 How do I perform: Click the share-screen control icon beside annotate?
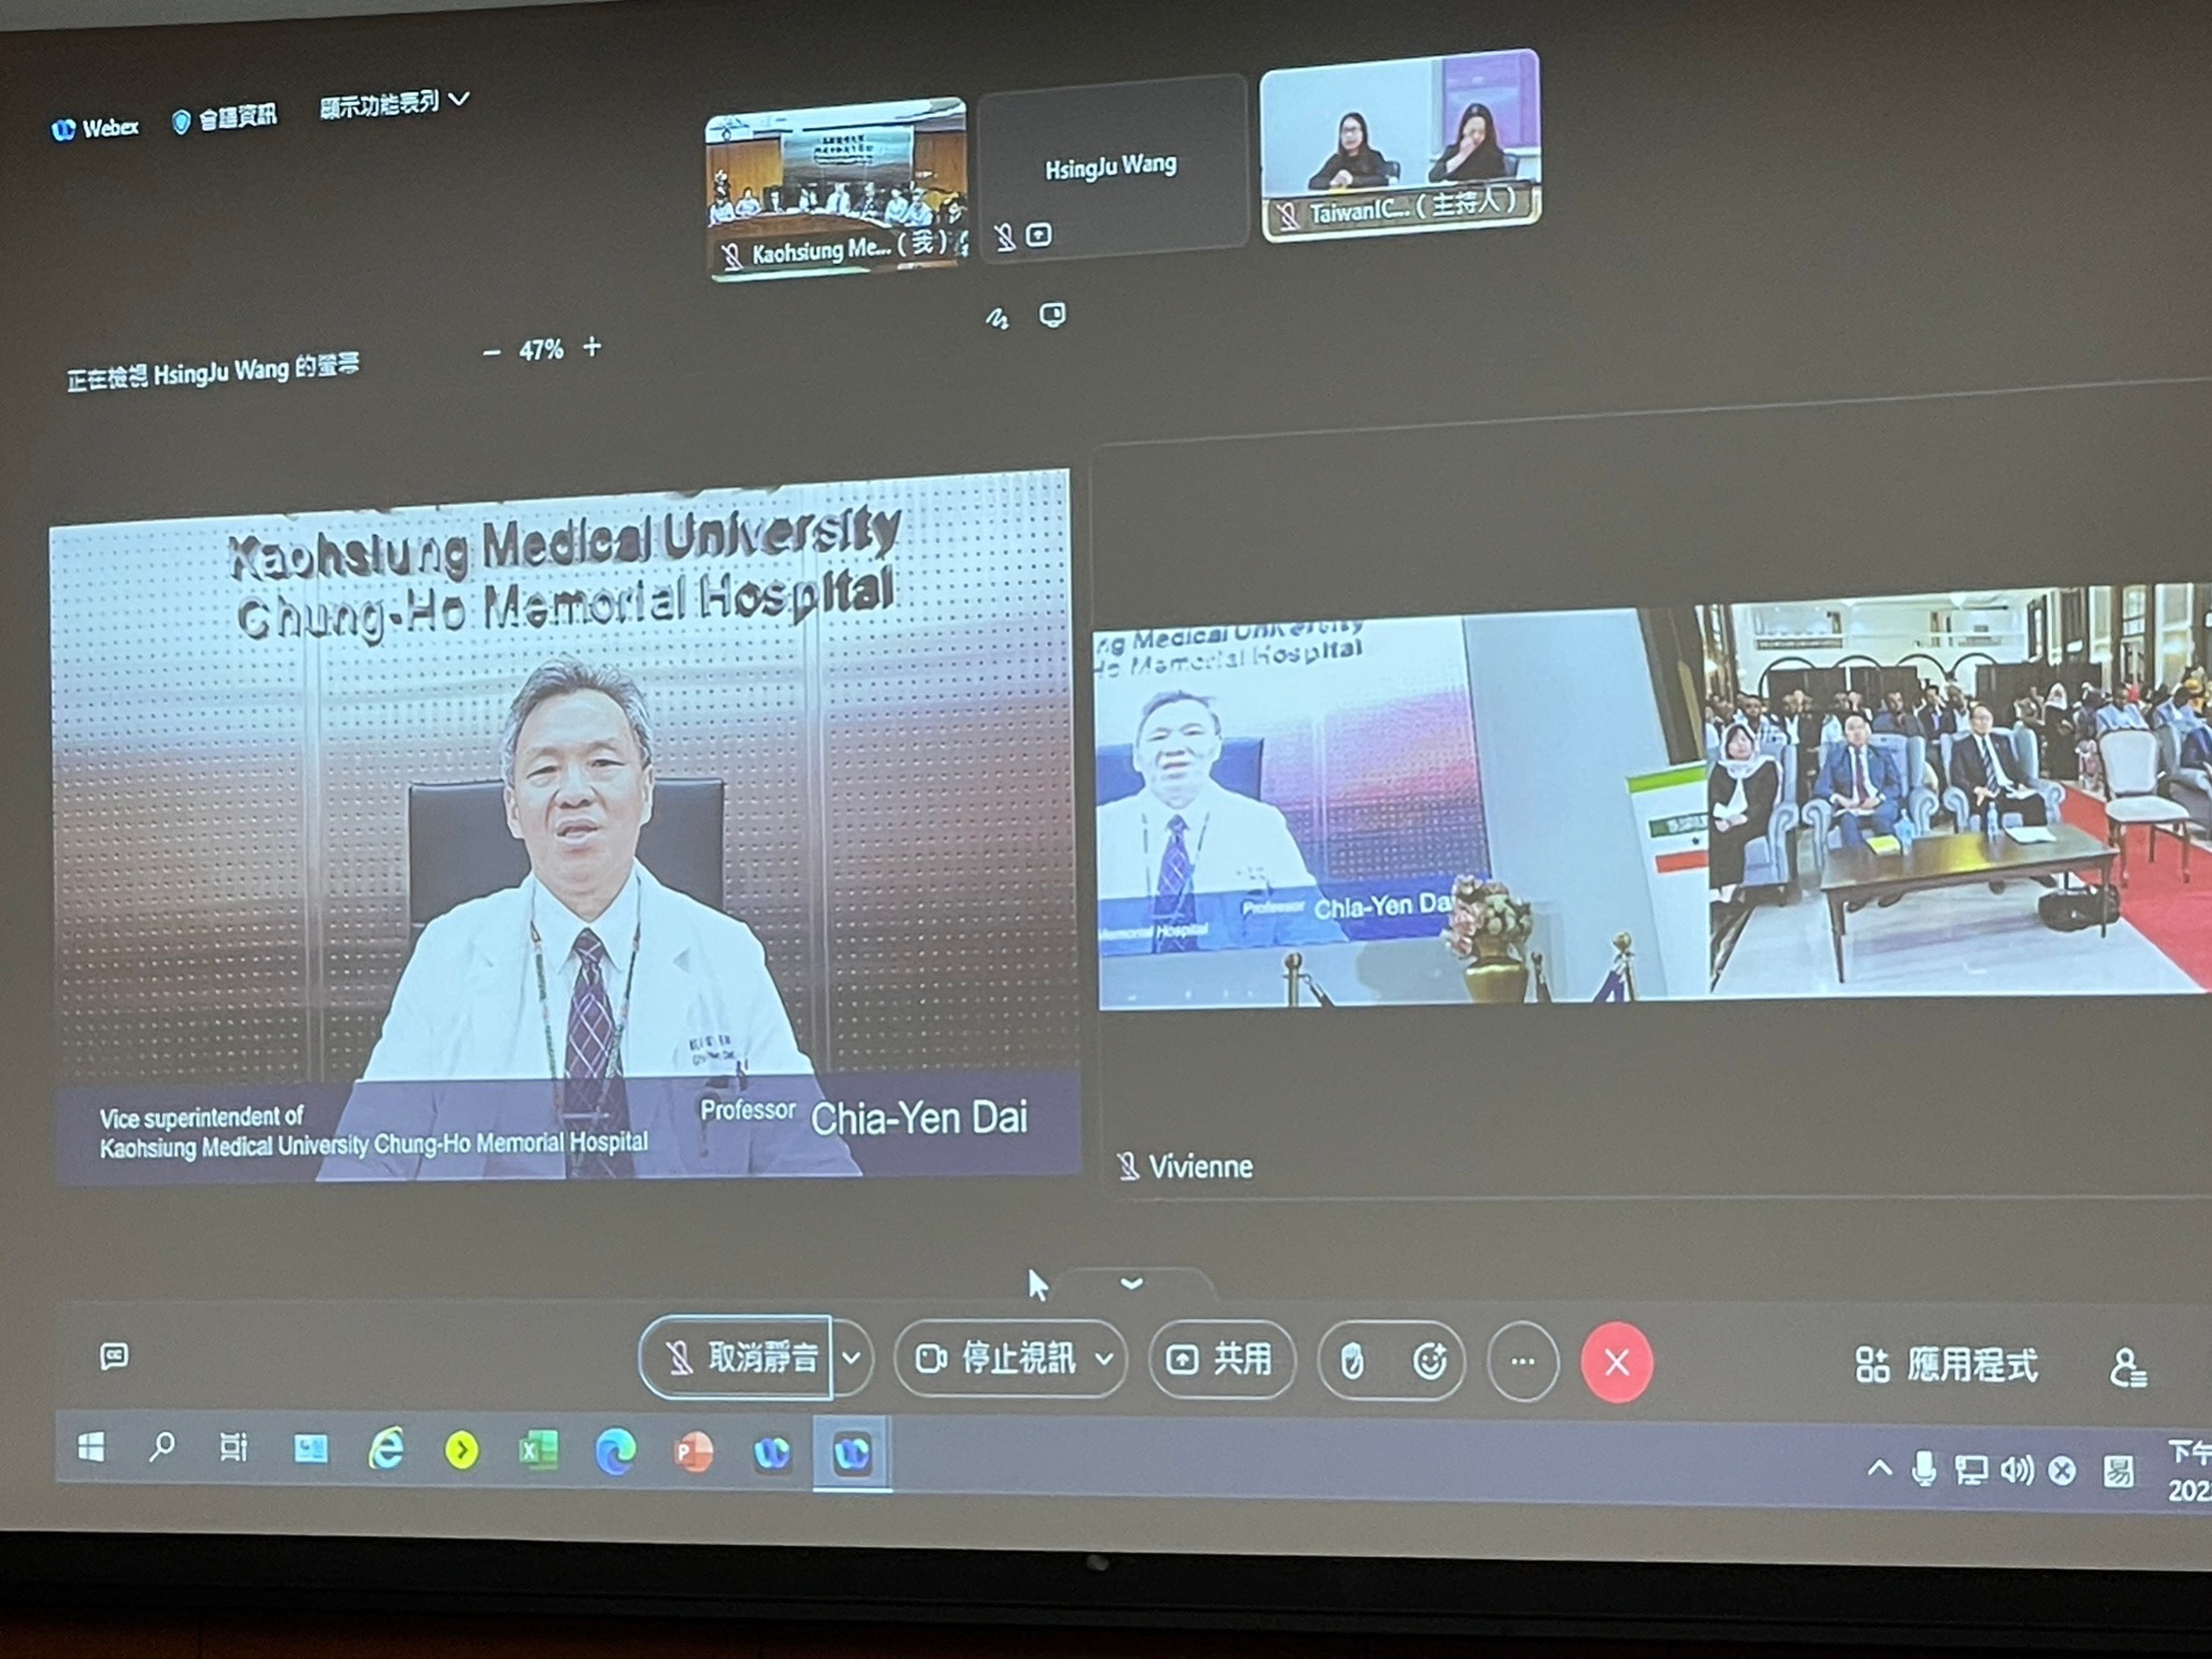coord(1052,315)
